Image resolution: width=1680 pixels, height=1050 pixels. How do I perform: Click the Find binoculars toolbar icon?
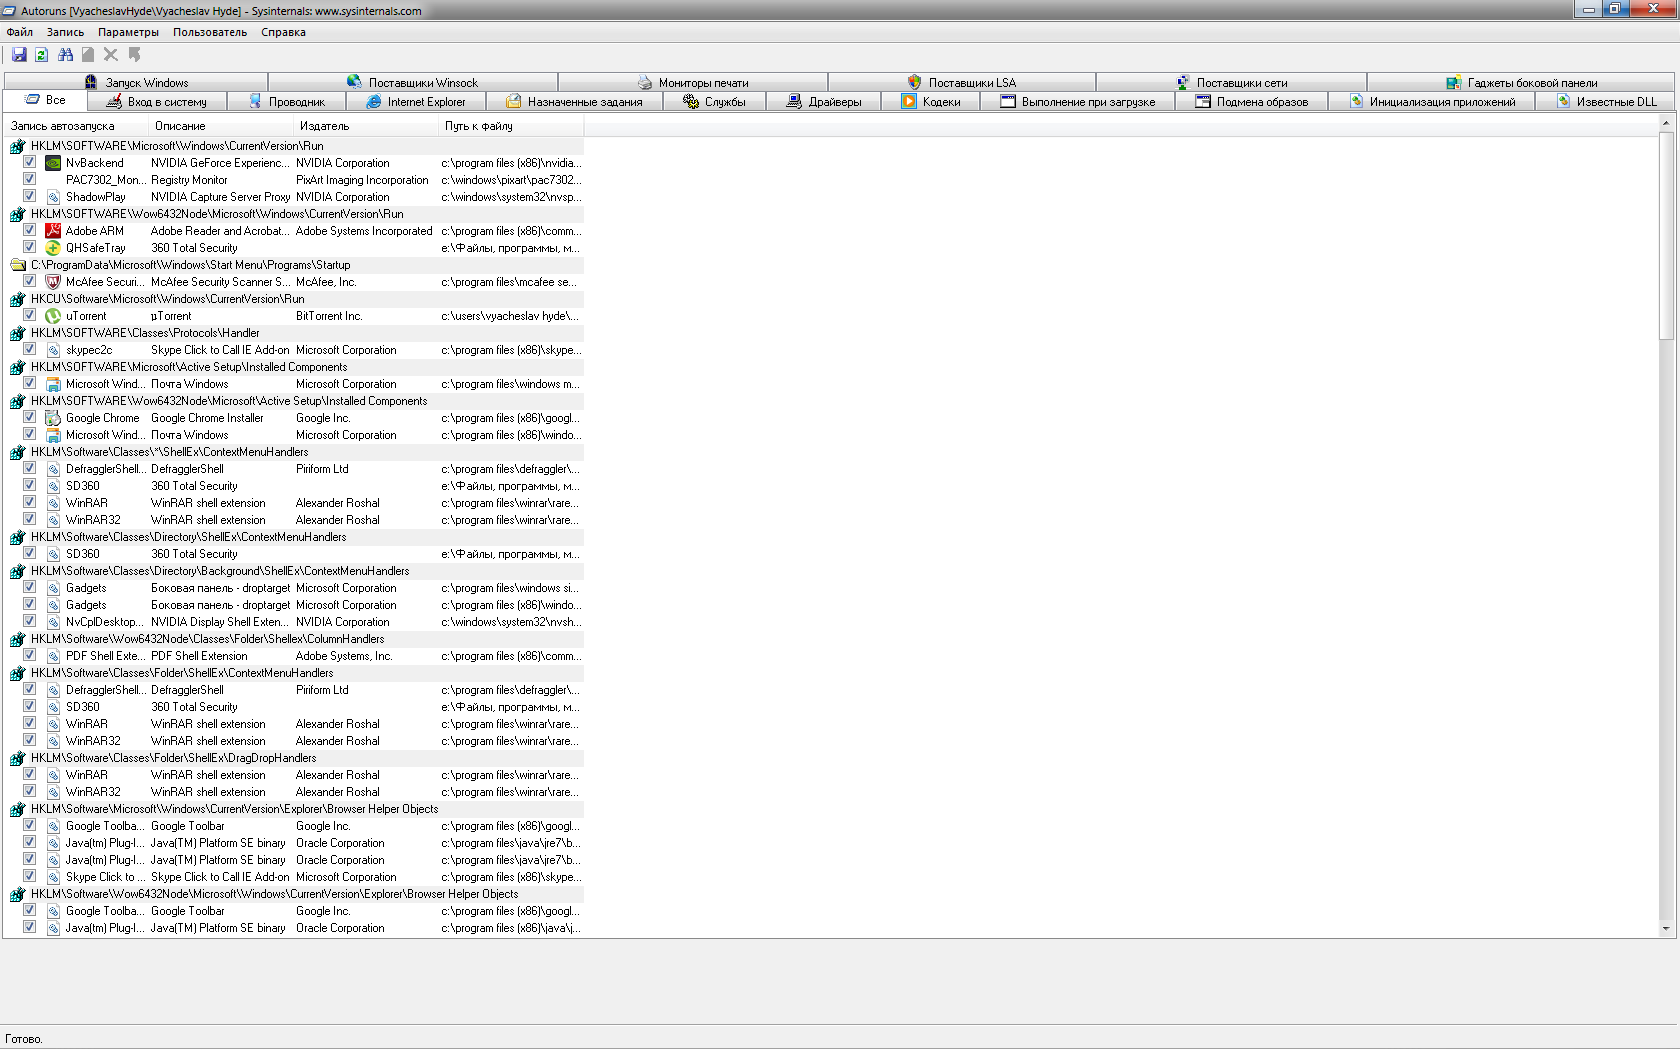tap(65, 55)
